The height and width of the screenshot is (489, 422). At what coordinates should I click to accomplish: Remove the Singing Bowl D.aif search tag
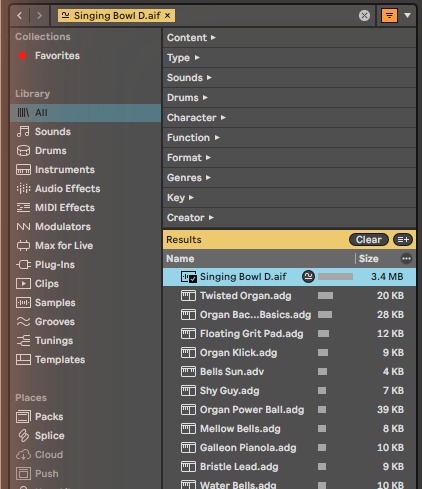(x=168, y=15)
